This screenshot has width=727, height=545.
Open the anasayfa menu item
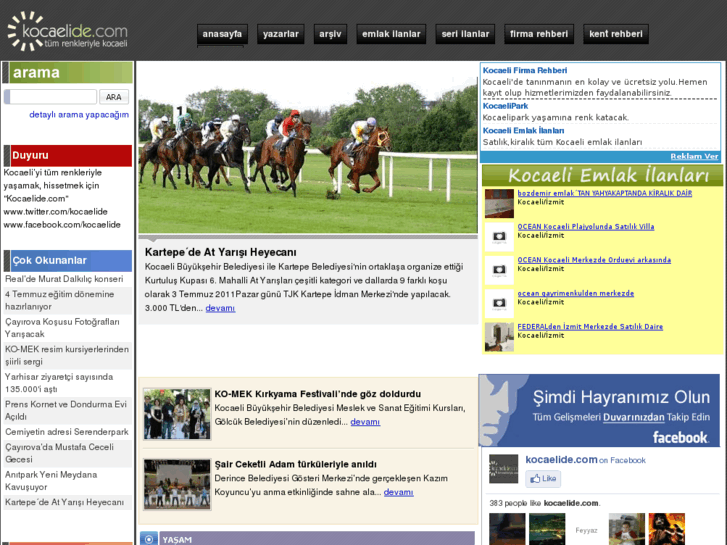click(x=222, y=34)
